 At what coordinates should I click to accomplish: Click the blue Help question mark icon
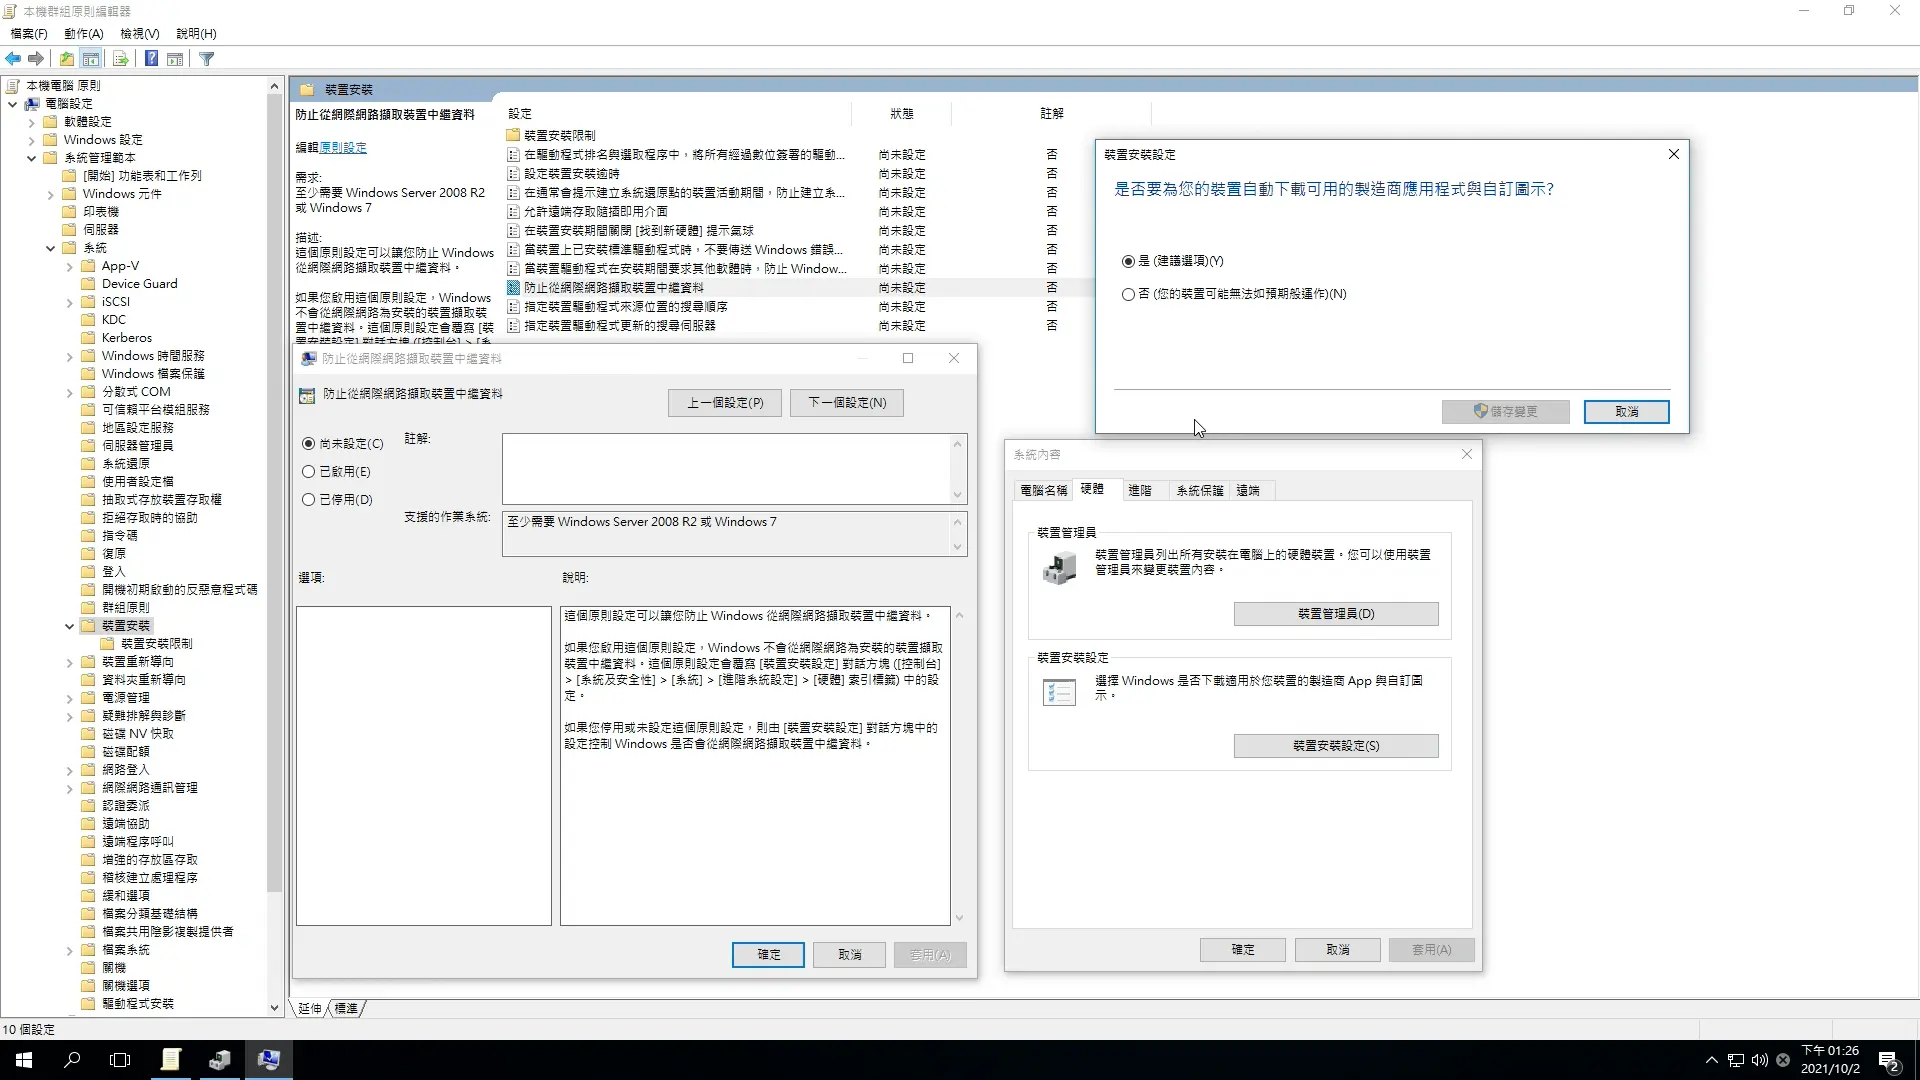tap(151, 59)
